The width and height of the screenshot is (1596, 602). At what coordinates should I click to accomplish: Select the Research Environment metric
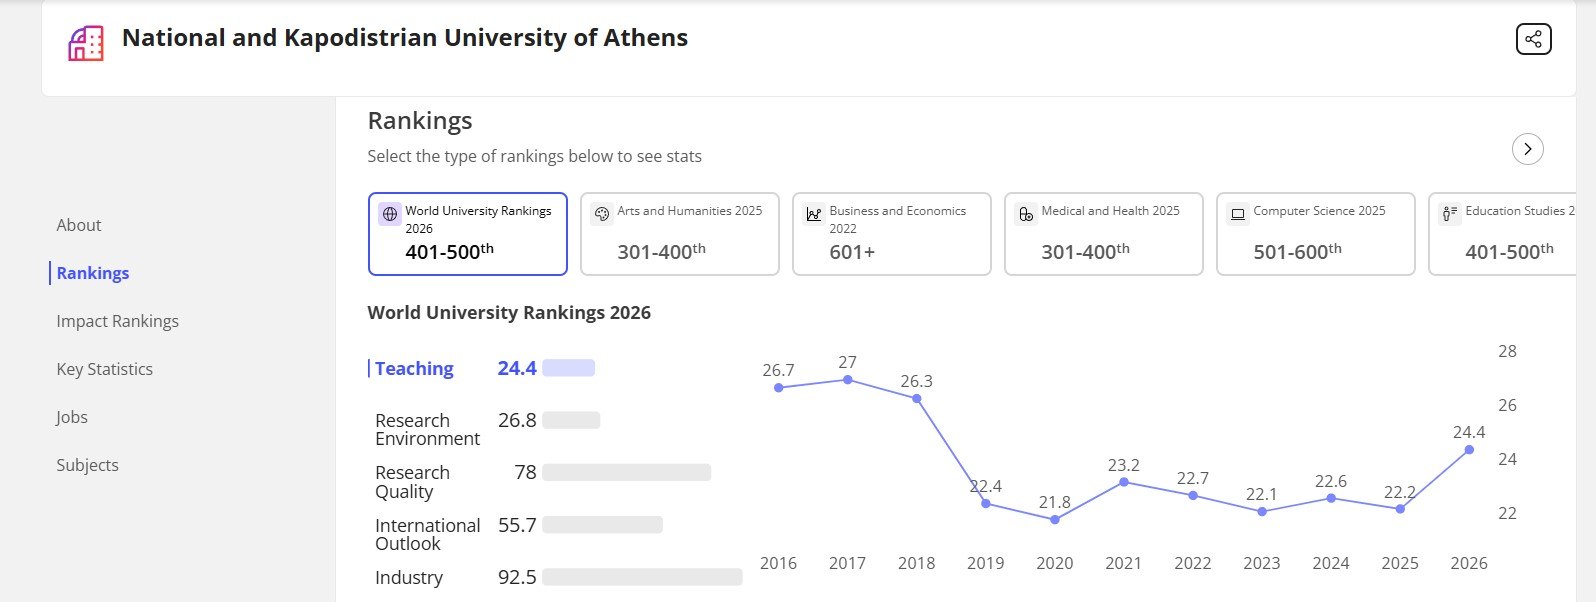point(427,430)
